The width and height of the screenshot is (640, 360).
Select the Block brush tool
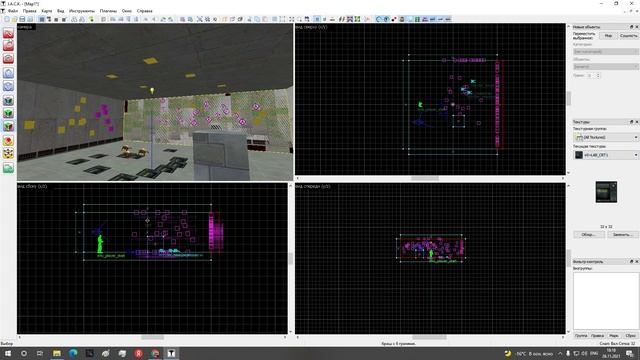[8, 86]
